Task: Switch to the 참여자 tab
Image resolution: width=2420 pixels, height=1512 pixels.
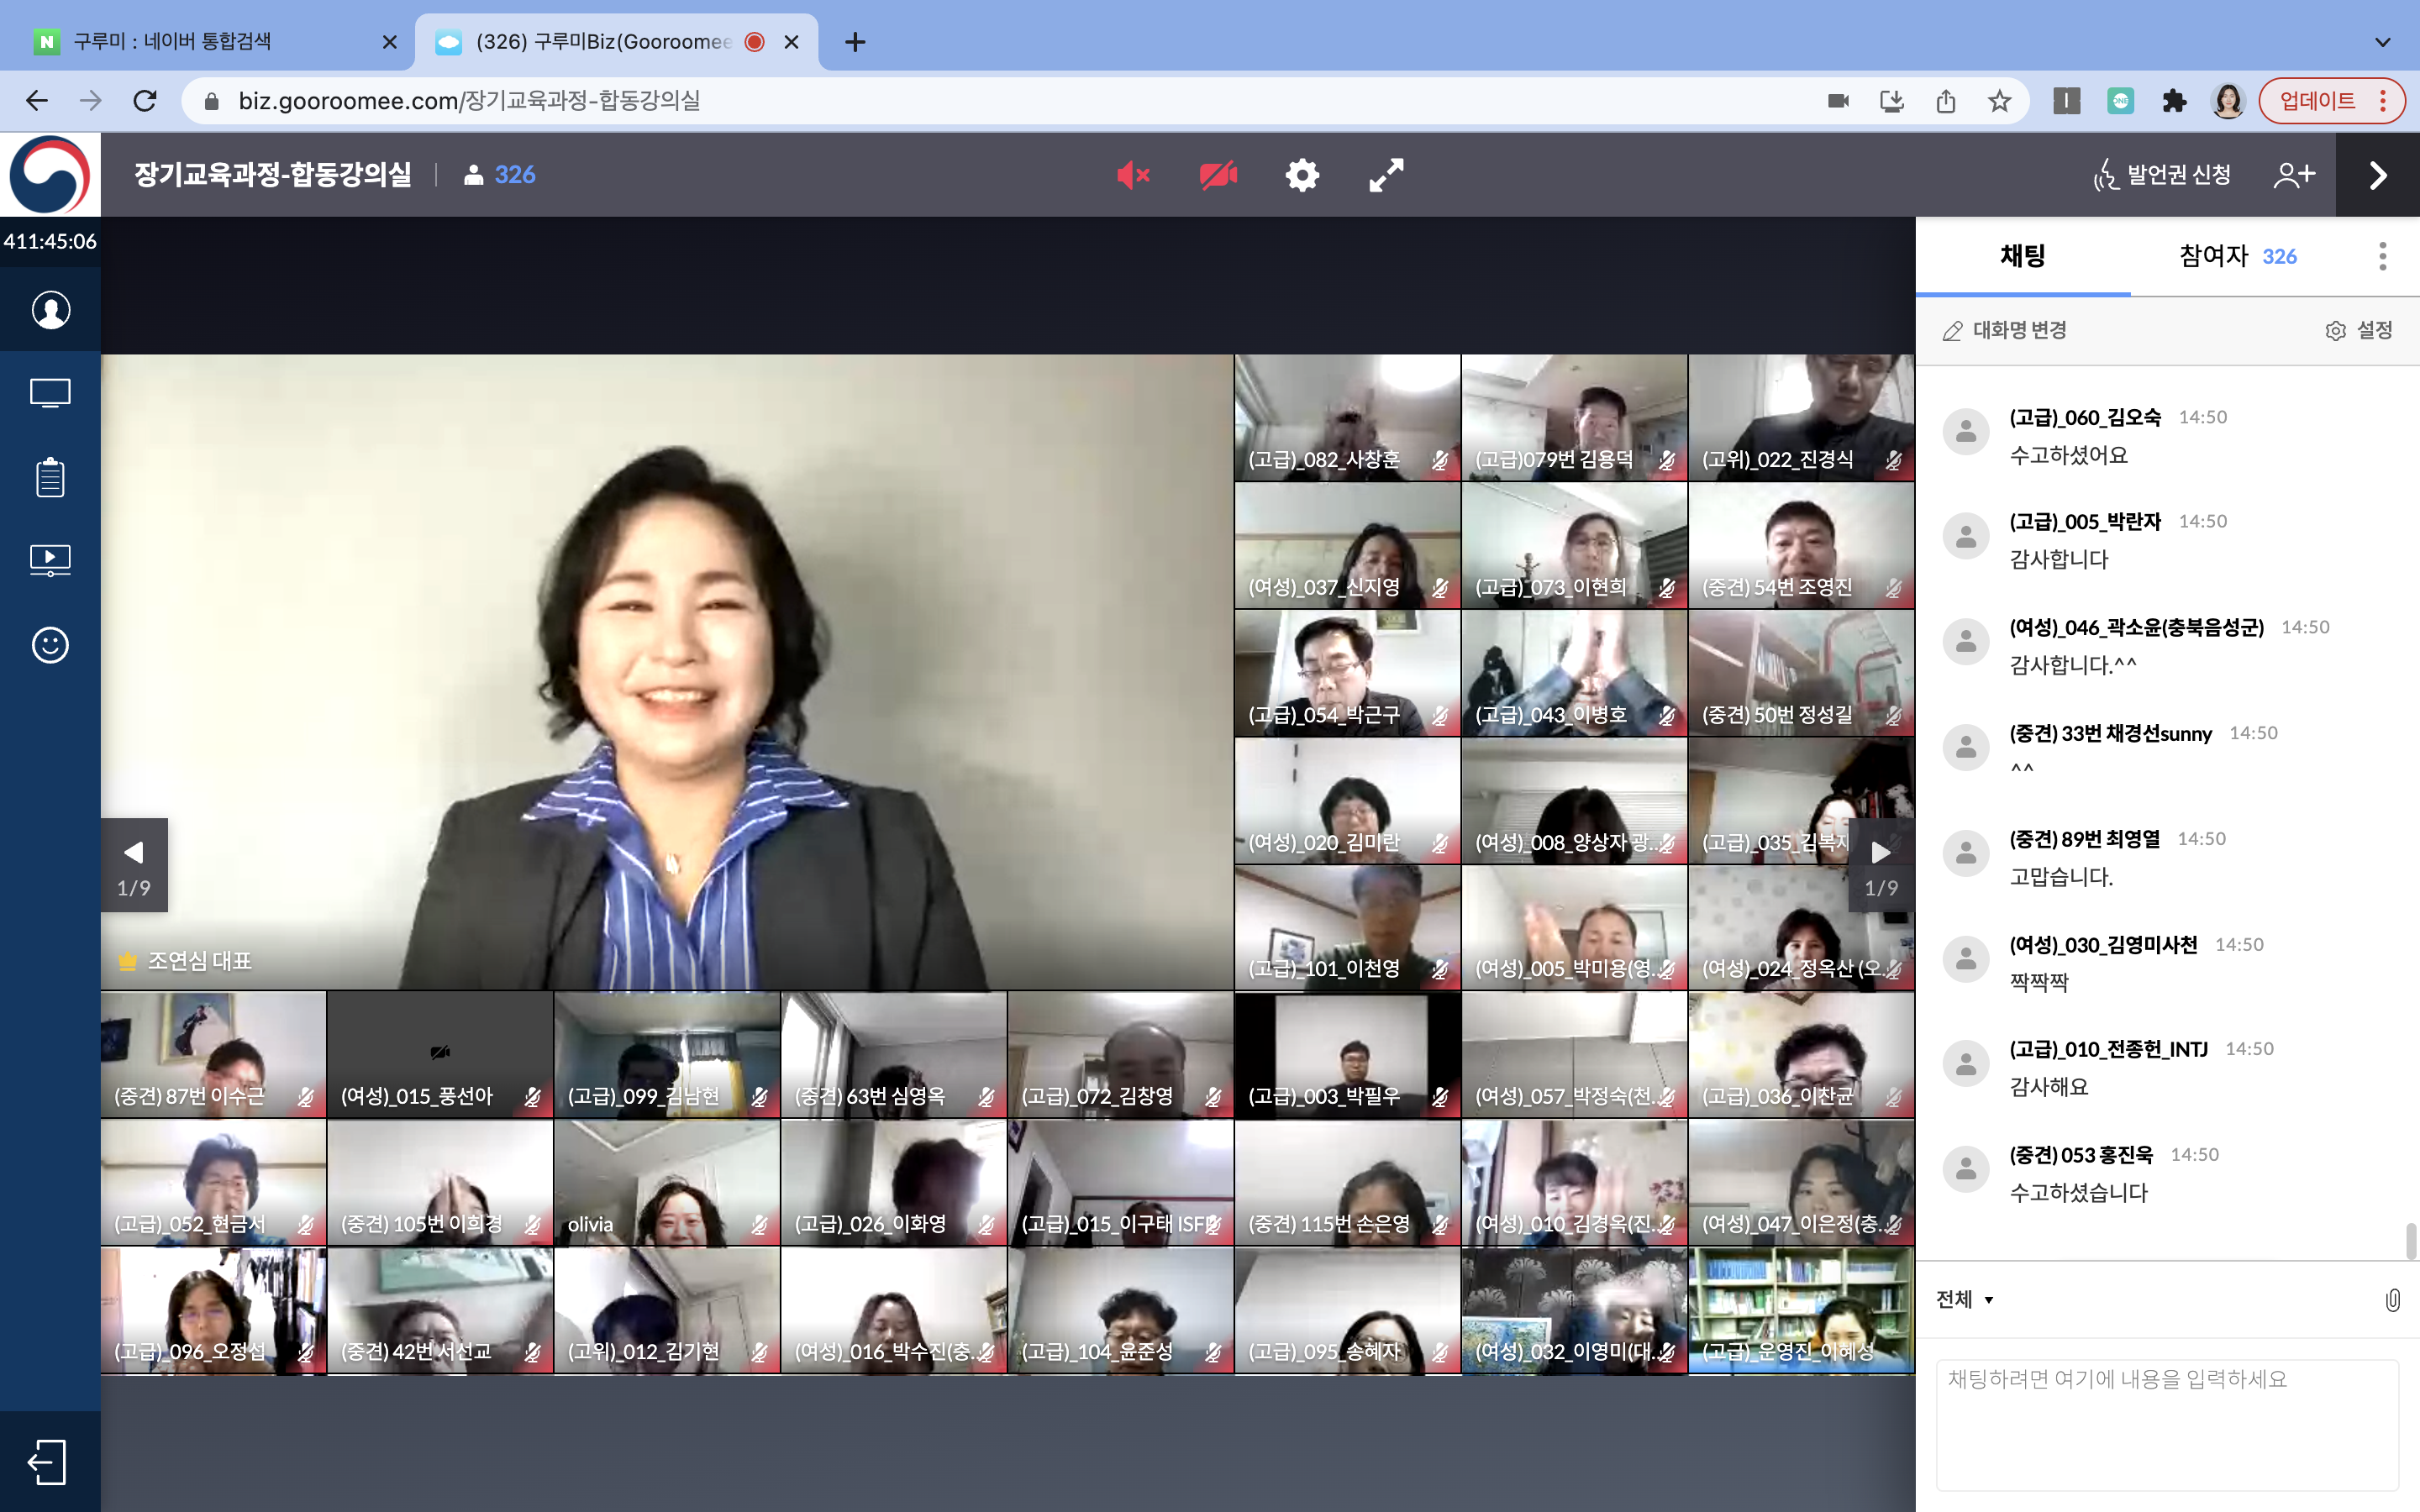Action: [x=2237, y=256]
